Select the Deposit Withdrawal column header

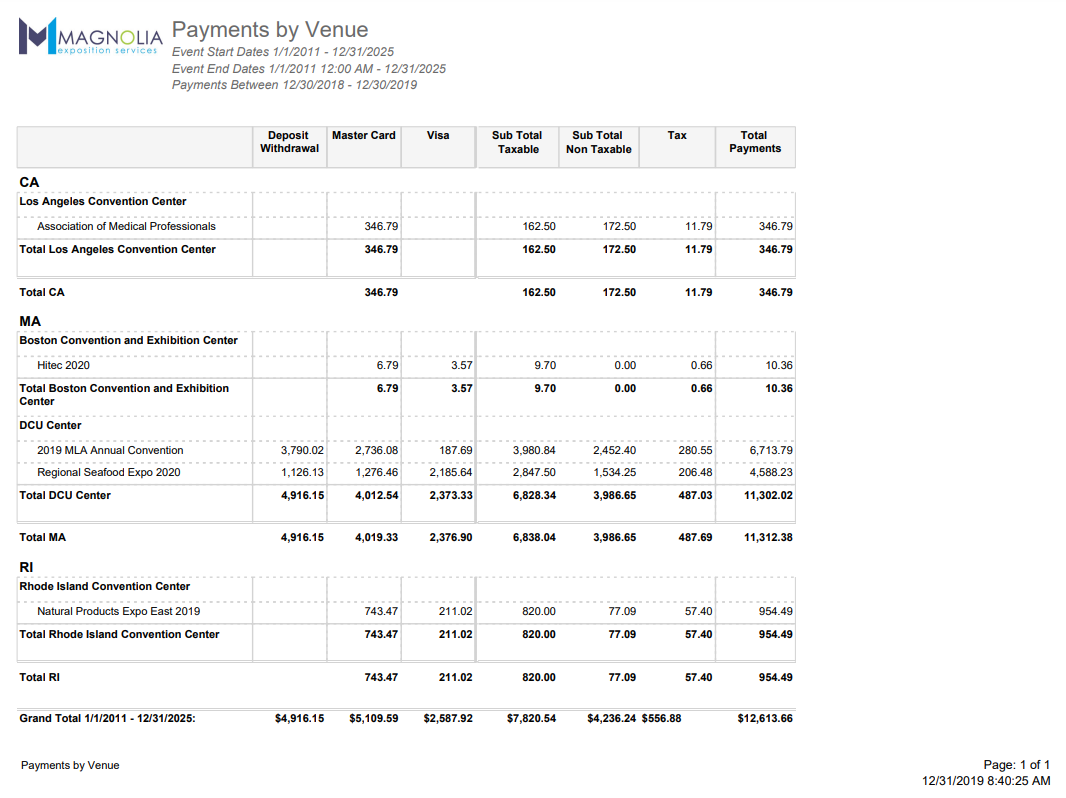pos(289,142)
